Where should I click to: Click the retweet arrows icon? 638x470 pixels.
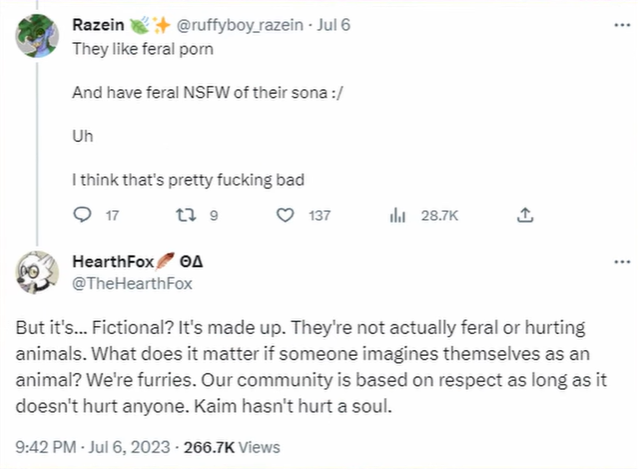click(184, 215)
